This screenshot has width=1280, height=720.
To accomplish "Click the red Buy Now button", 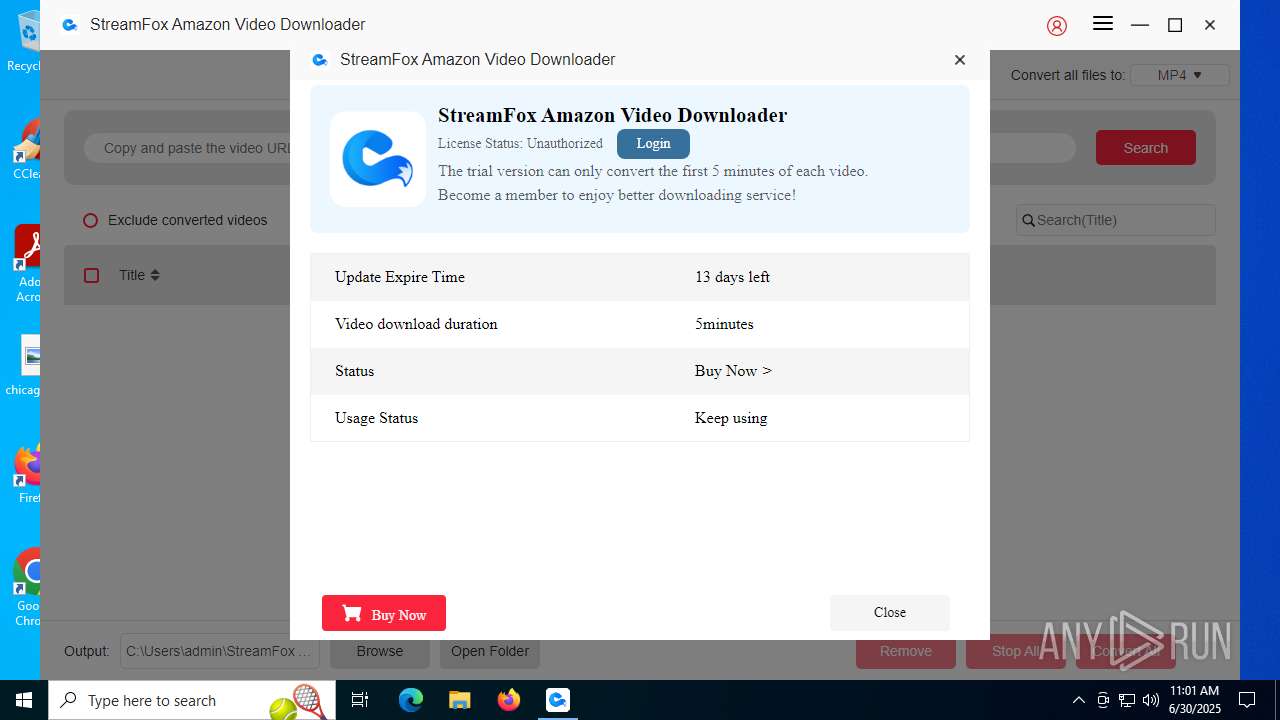I will point(384,613).
